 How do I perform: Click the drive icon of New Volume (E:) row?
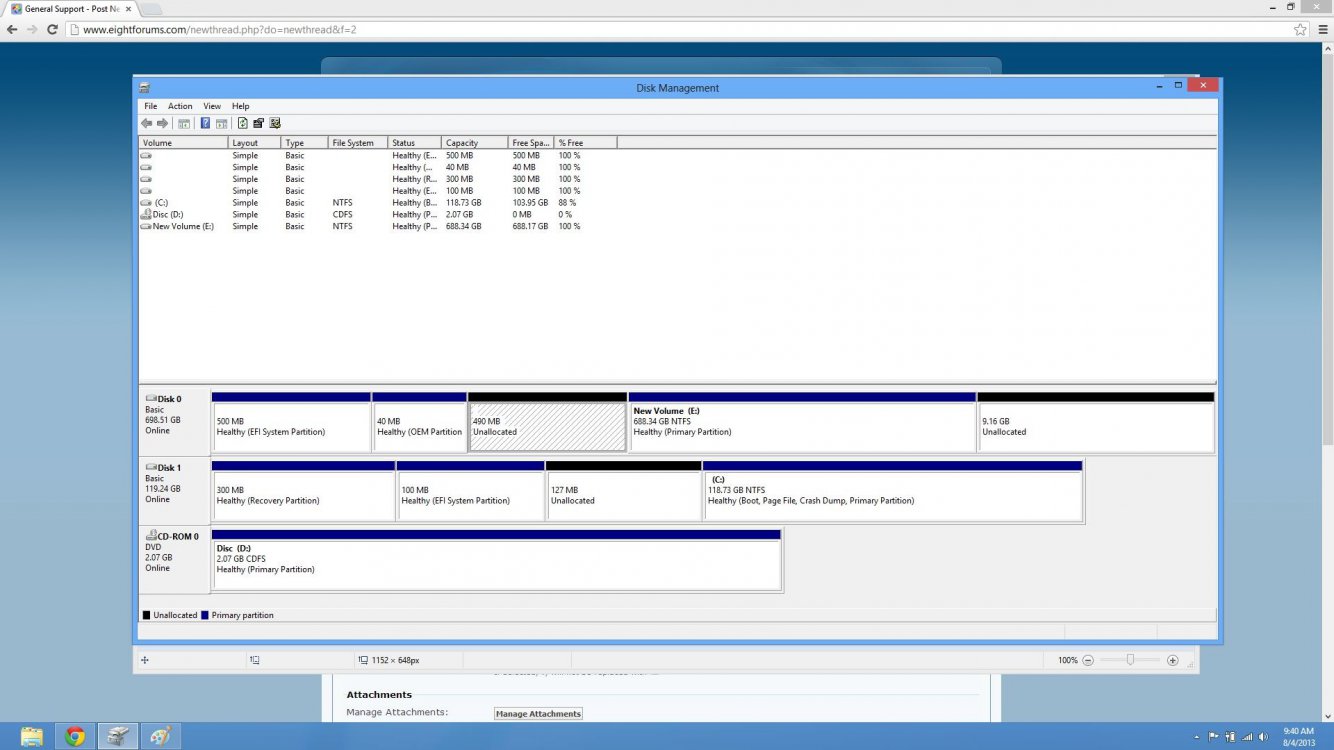pyautogui.click(x=146, y=226)
